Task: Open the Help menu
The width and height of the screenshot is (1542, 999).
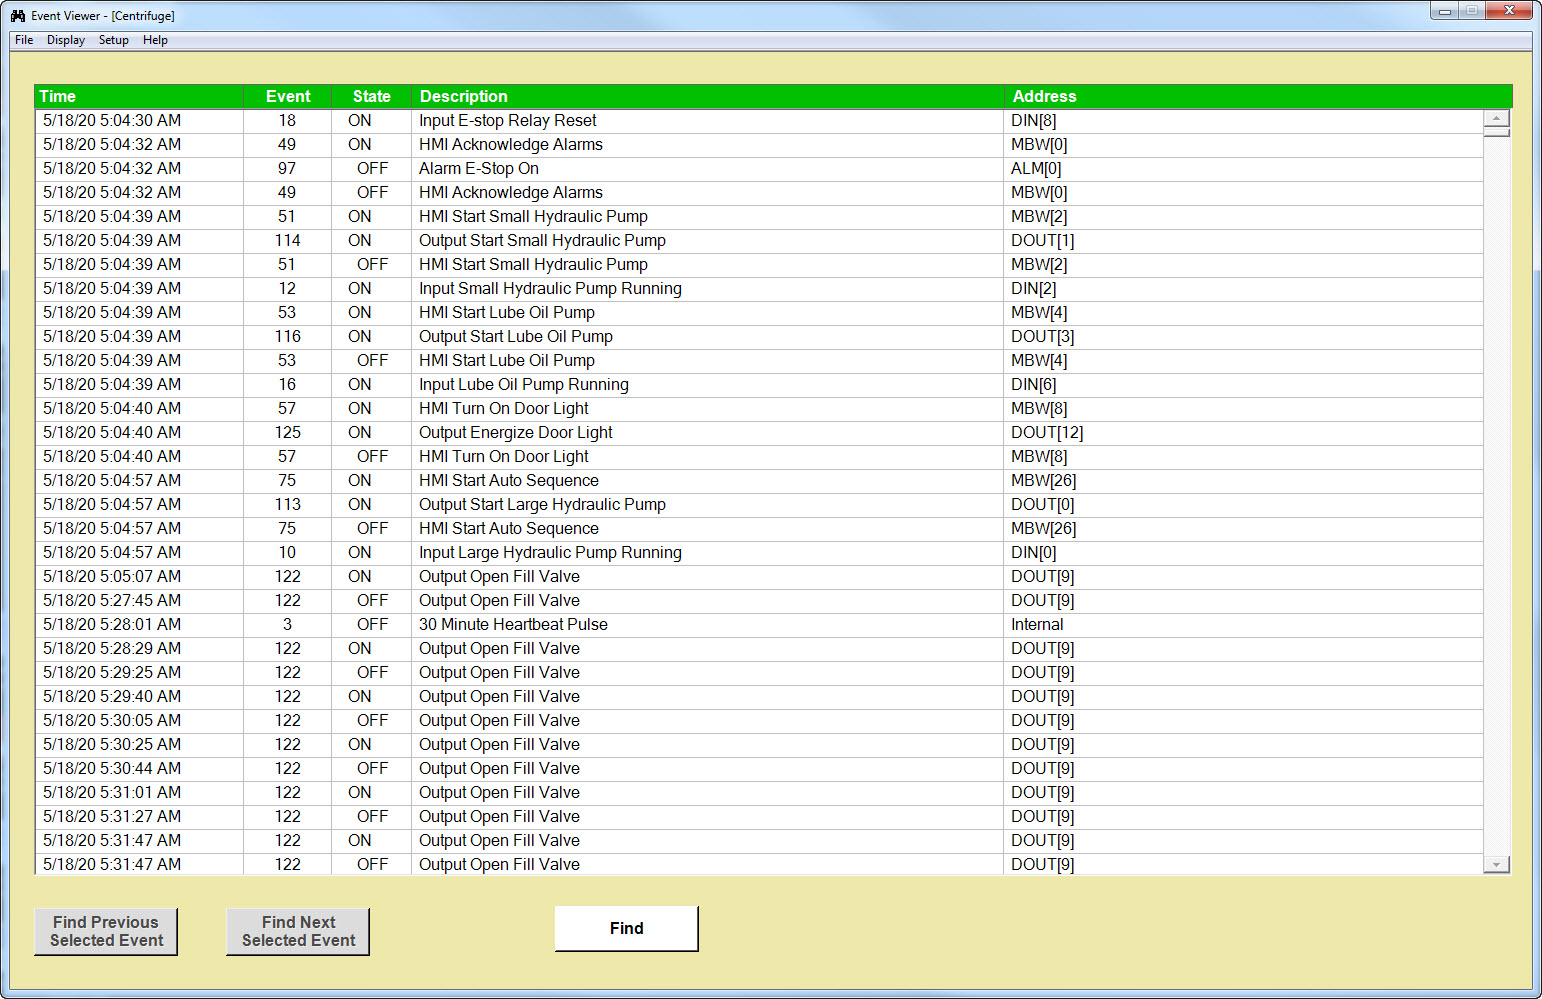Action: (155, 40)
